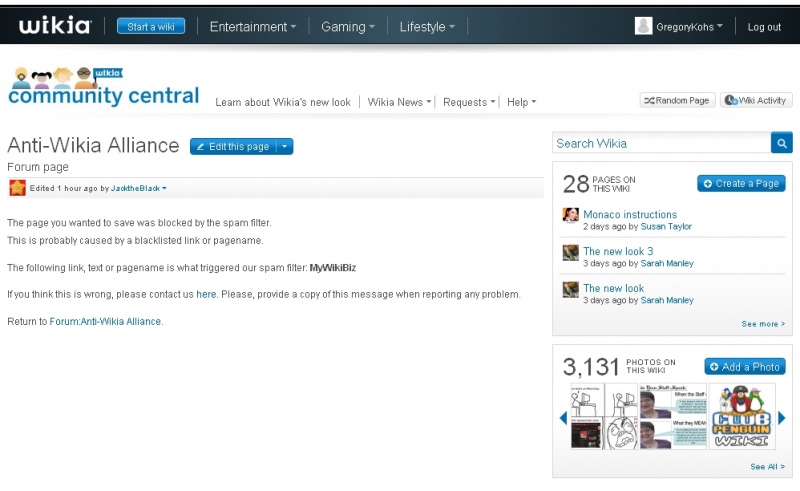Click the Search Wikia input field
Image resolution: width=800 pixels, height=491 pixels.
pyautogui.click(x=660, y=143)
